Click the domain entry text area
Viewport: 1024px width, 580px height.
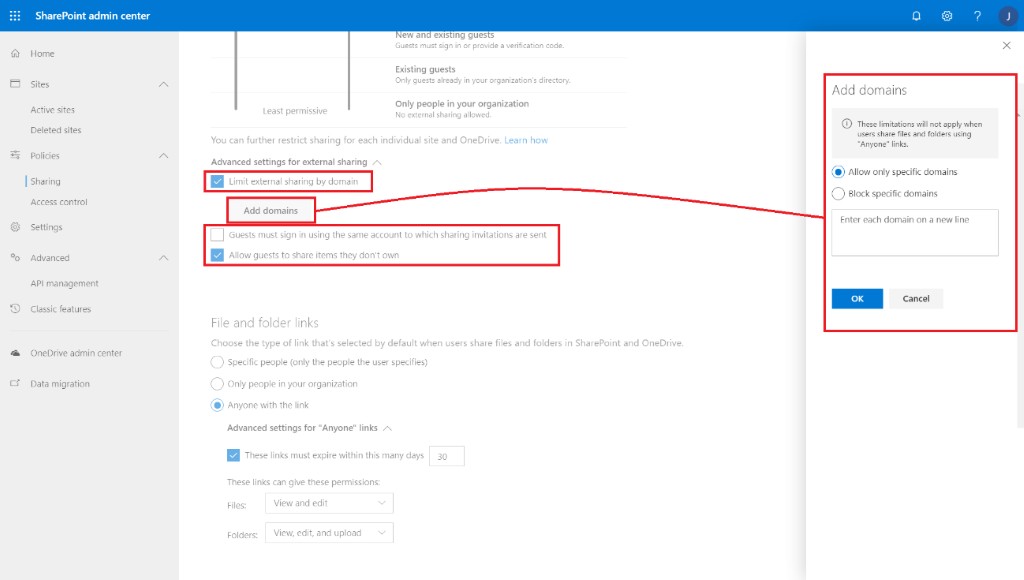point(915,233)
